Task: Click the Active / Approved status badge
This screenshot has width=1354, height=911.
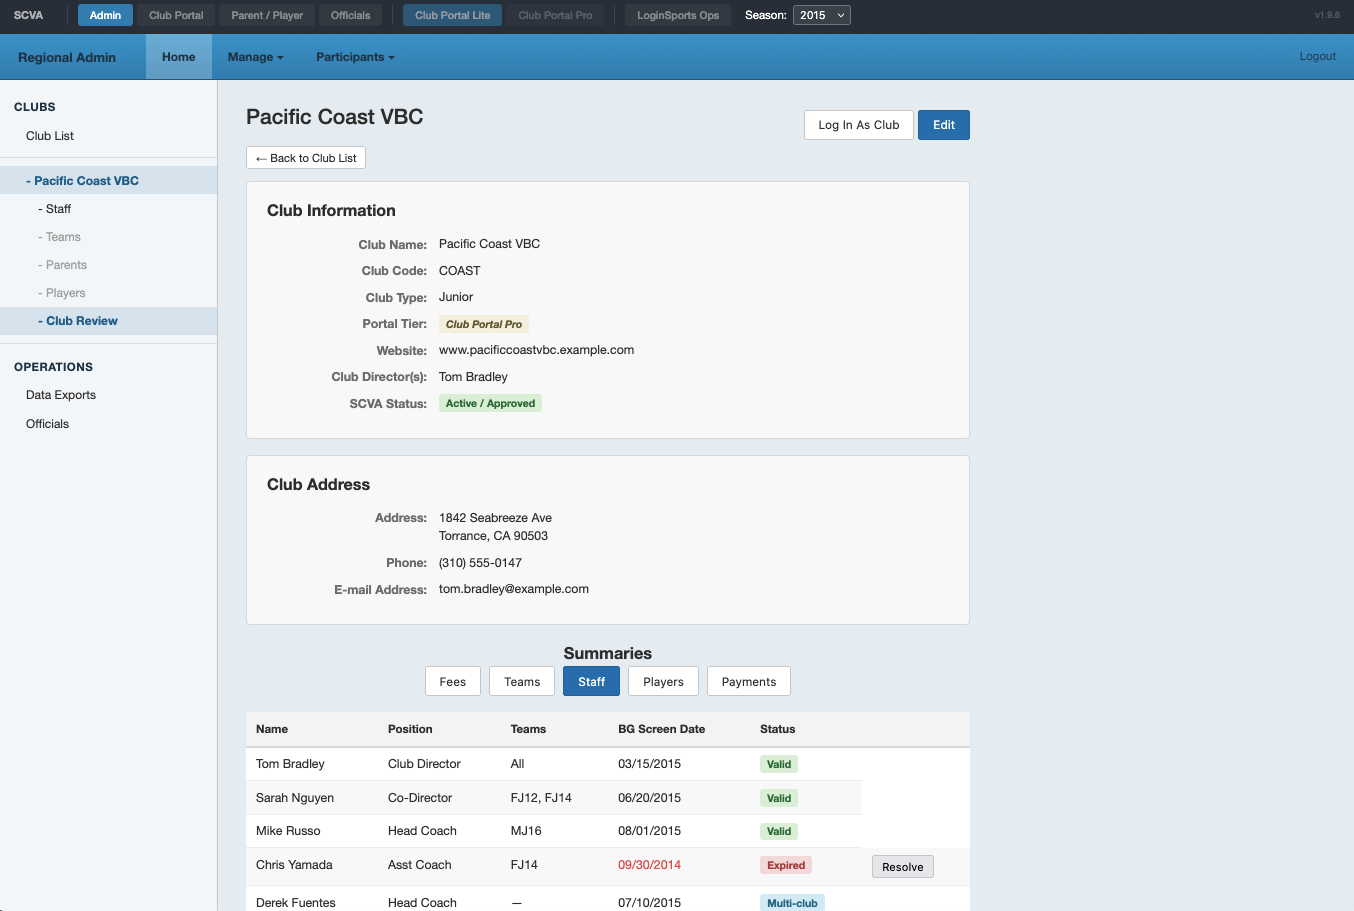Action: tap(490, 403)
